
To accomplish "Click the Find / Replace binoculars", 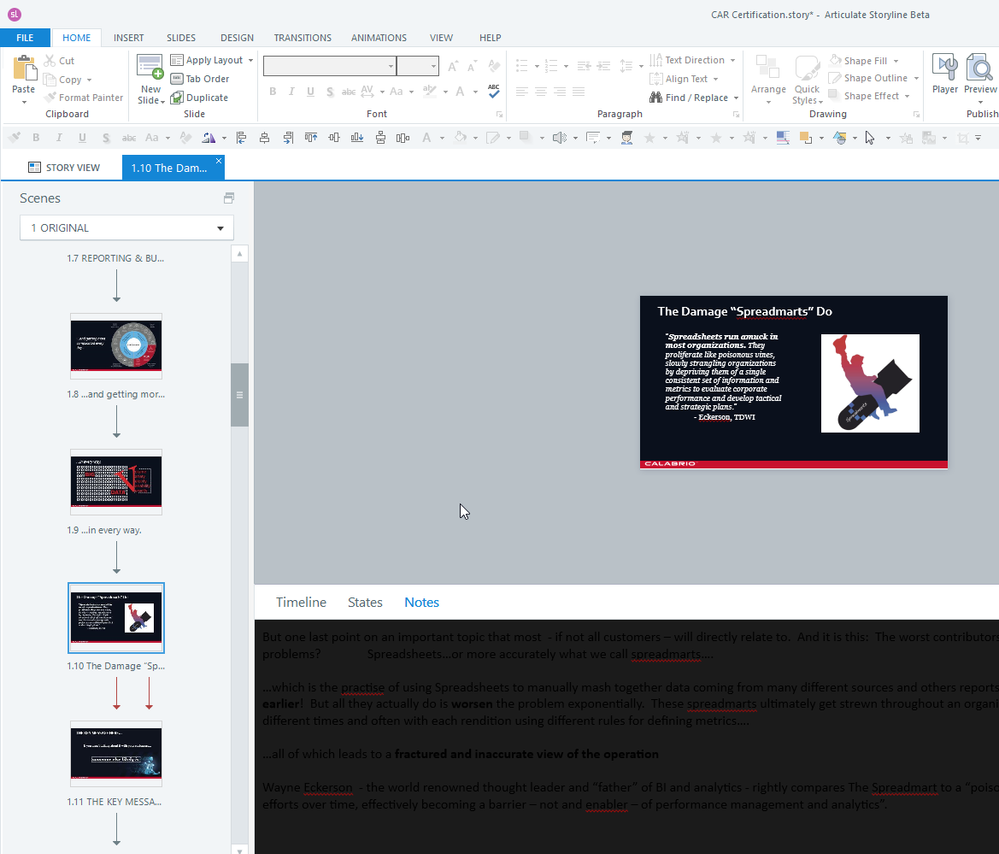I will pyautogui.click(x=657, y=98).
